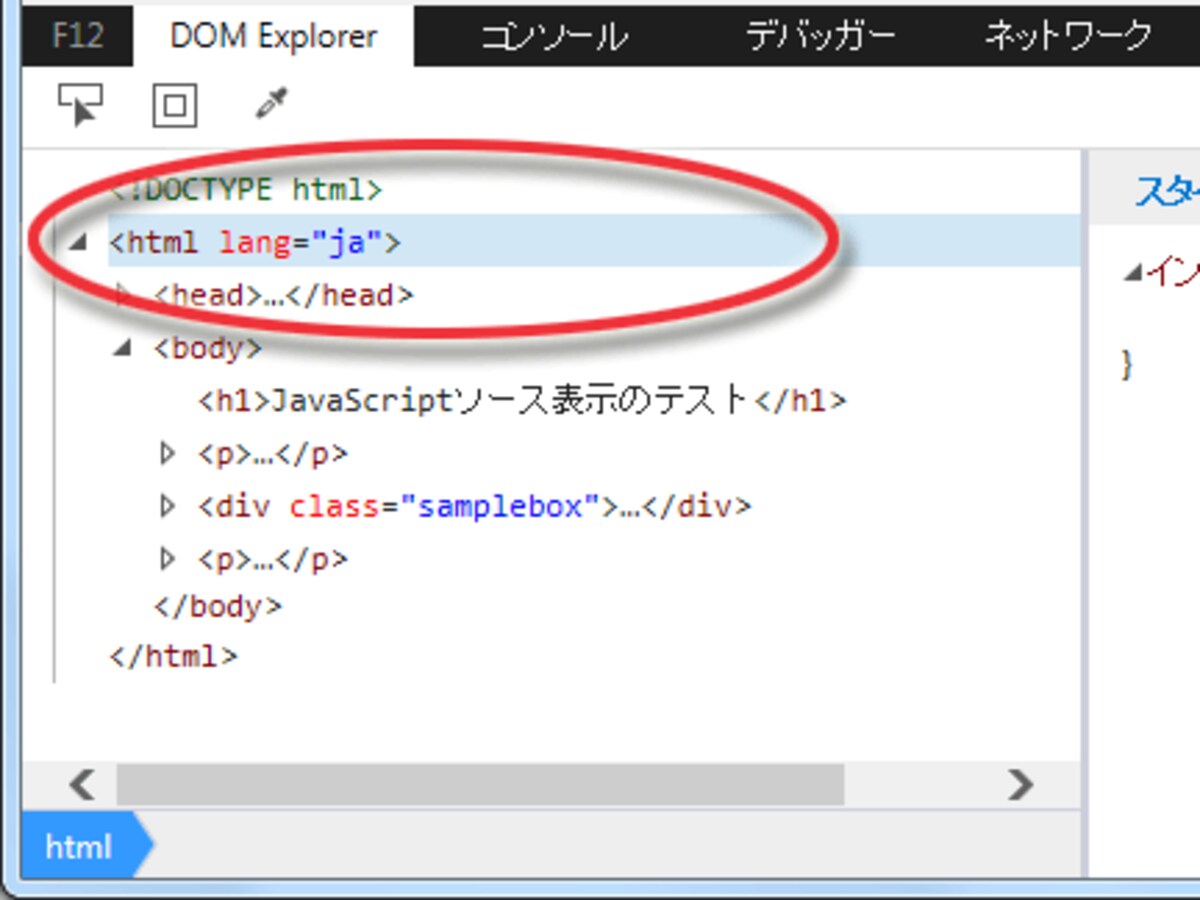Switch to the ネットワーク tab

pos(1068,36)
